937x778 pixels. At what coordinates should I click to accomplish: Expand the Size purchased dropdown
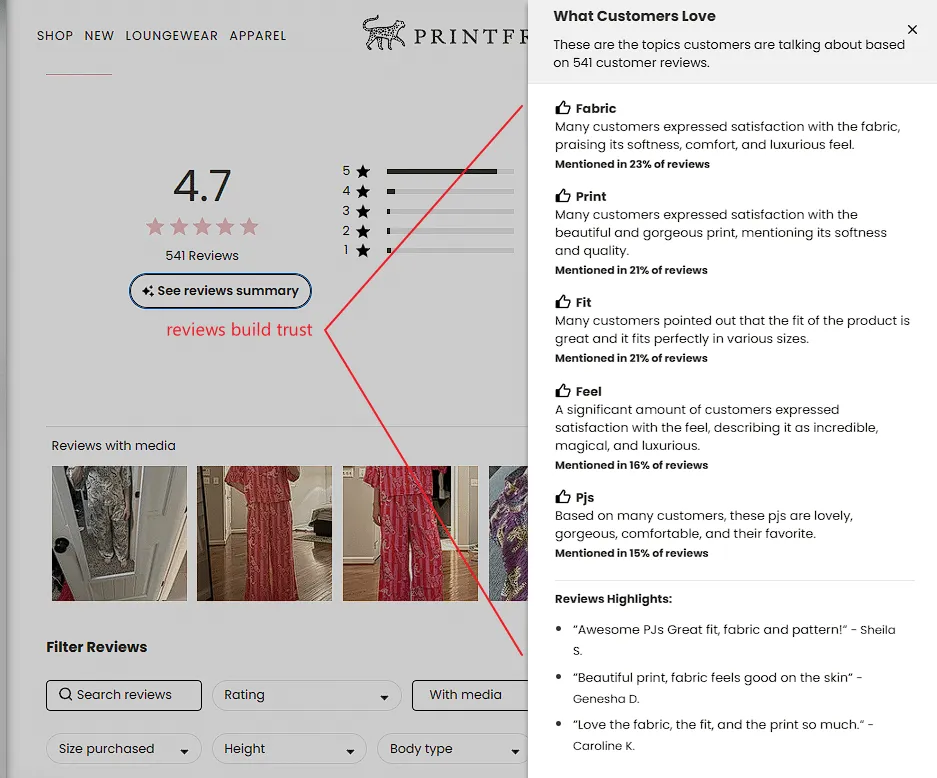123,749
